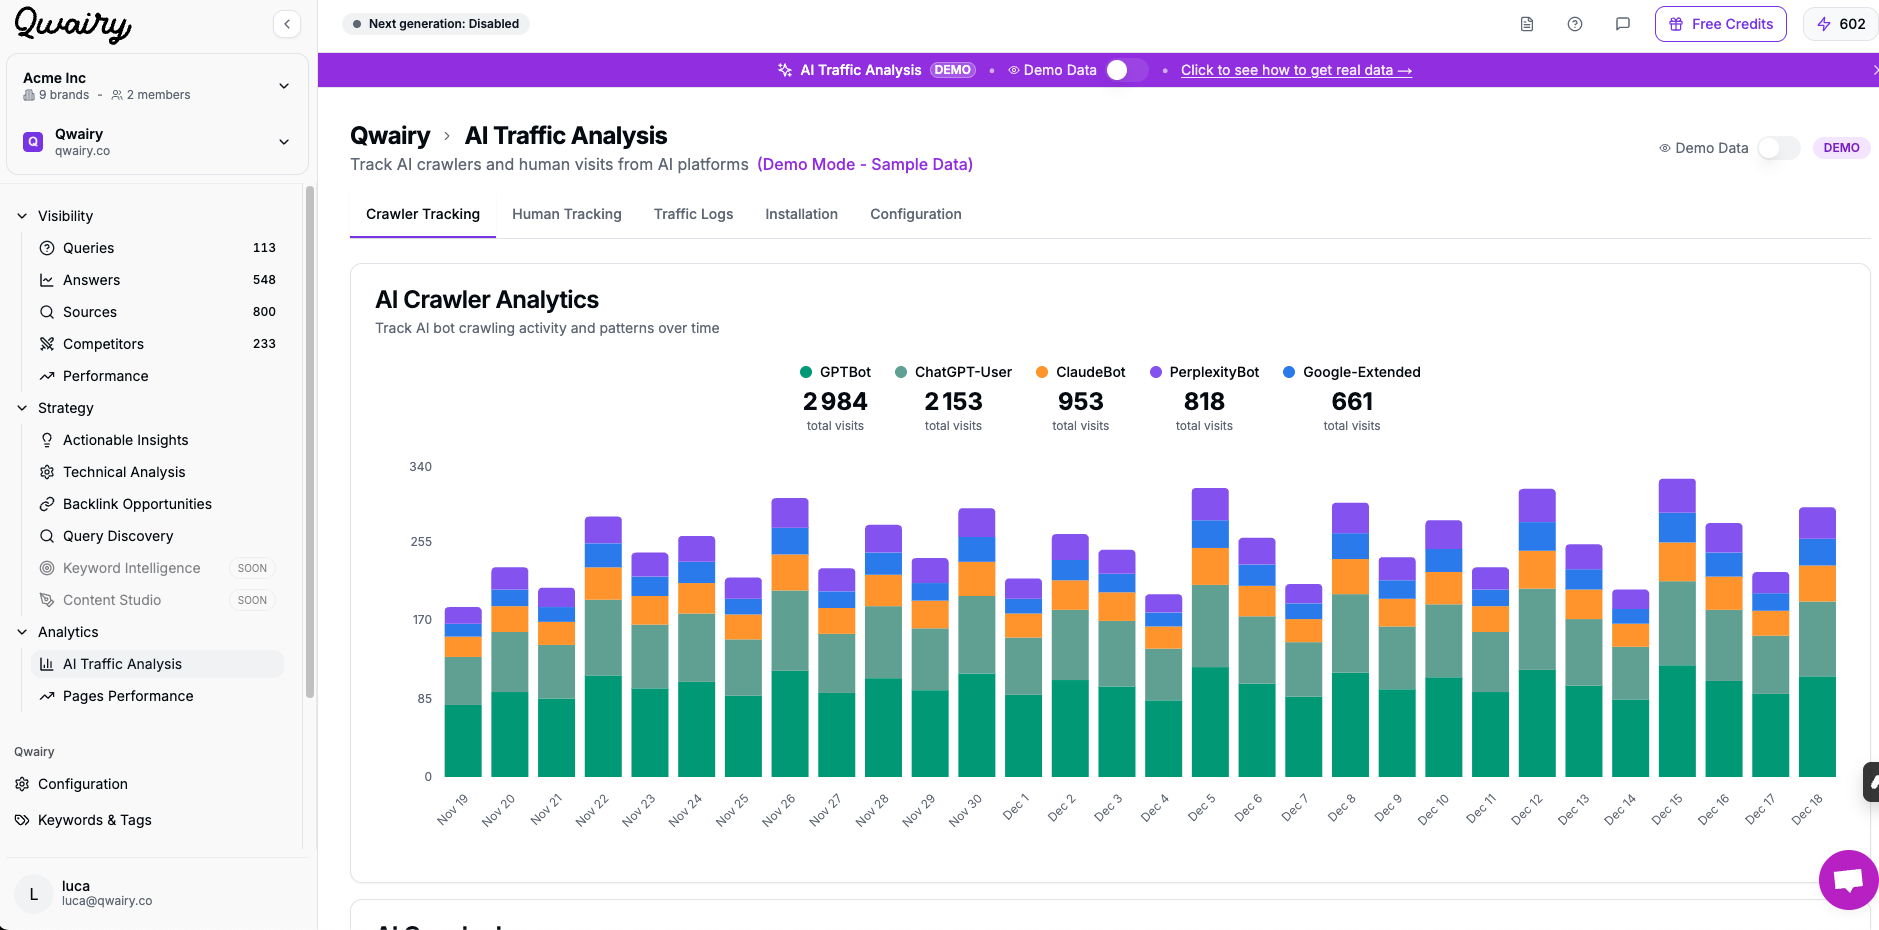Click the Nov 26 bar in the chart

[790, 637]
